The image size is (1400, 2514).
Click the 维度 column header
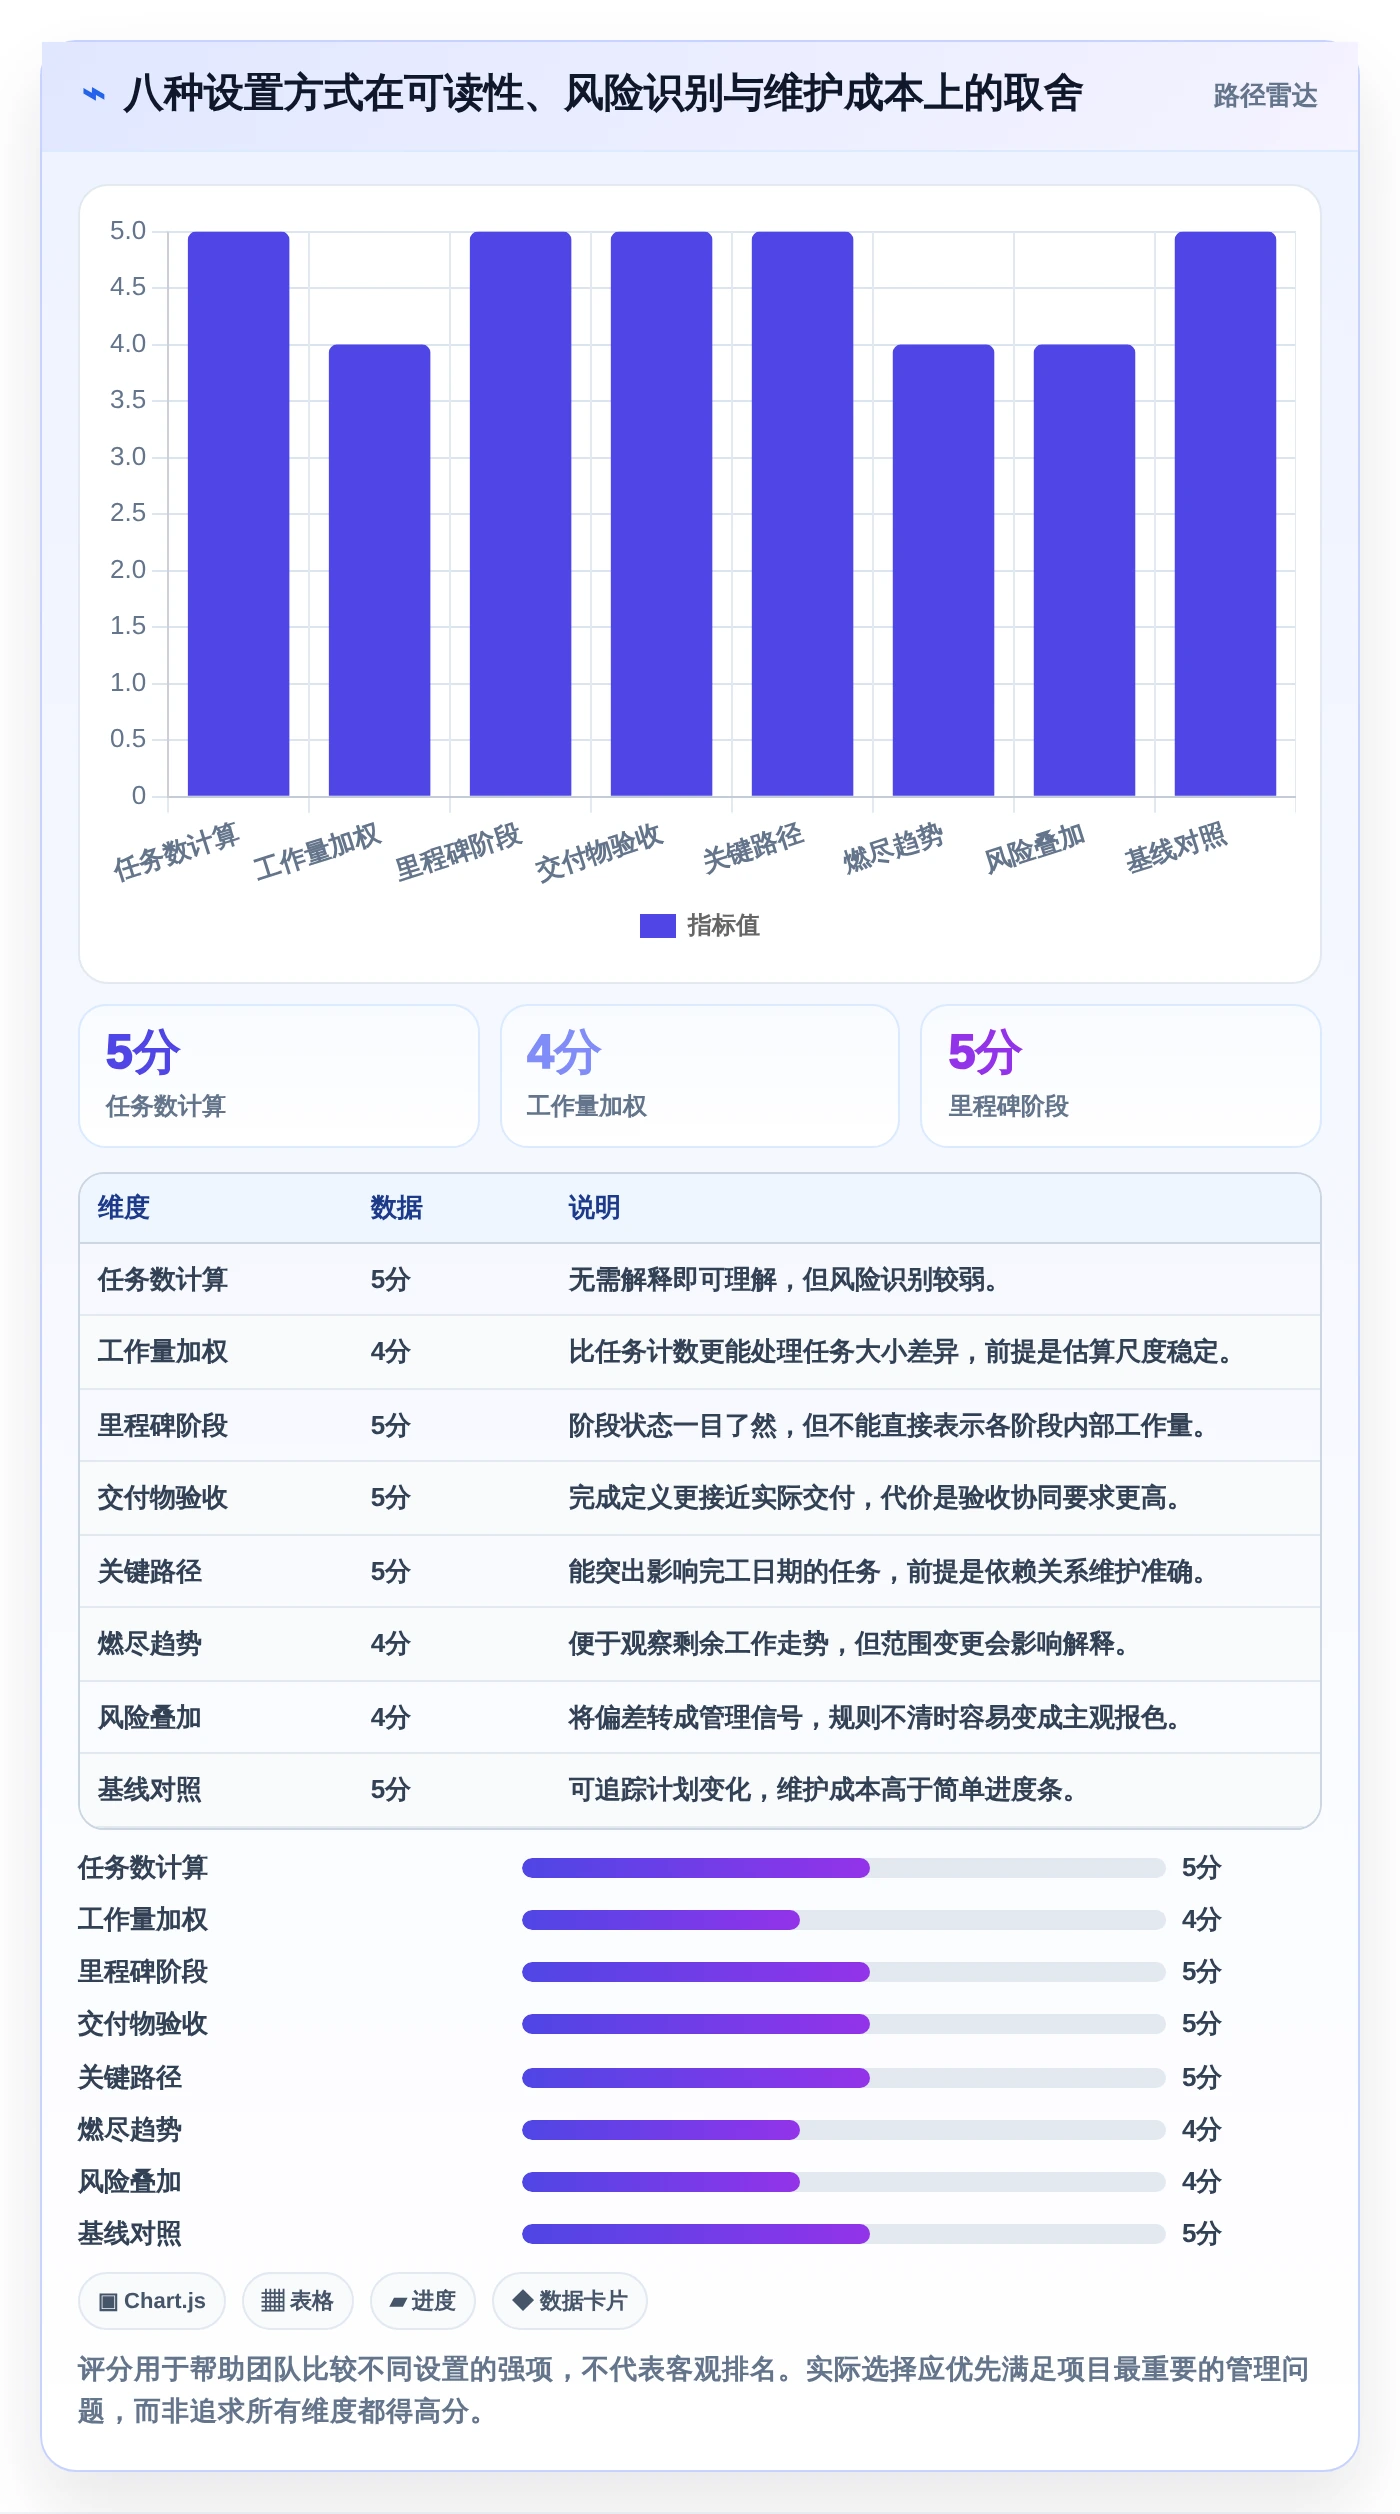[124, 1208]
